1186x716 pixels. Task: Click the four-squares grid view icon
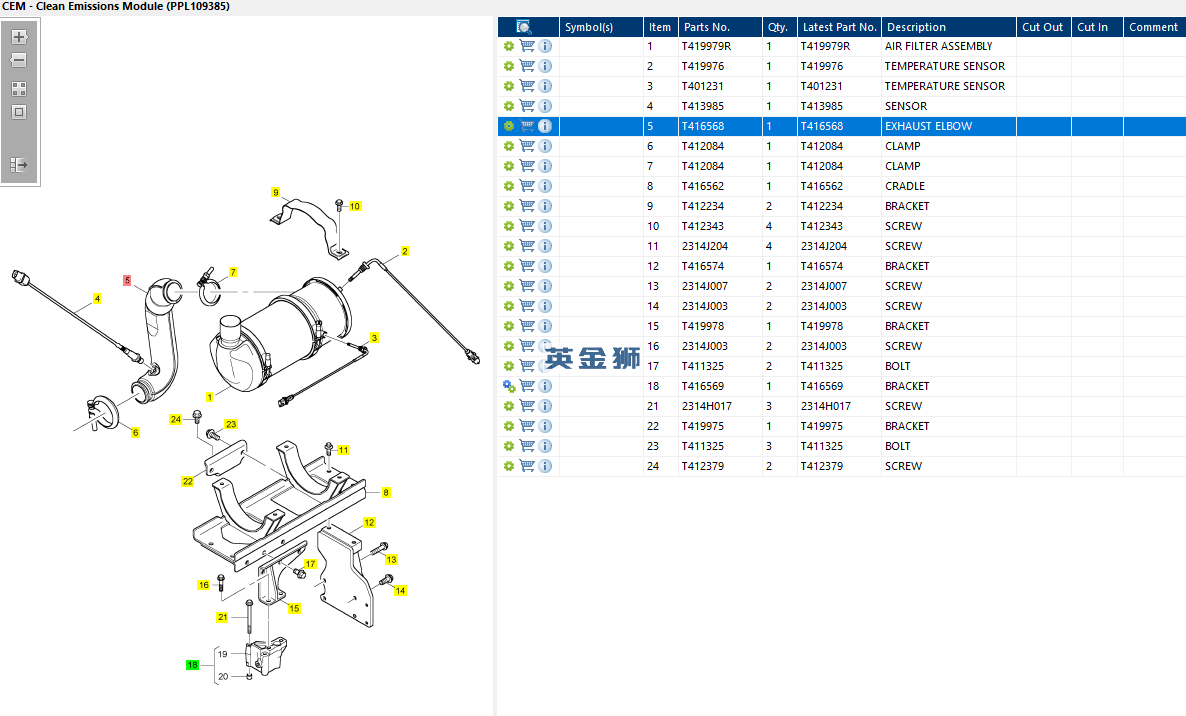(19, 88)
